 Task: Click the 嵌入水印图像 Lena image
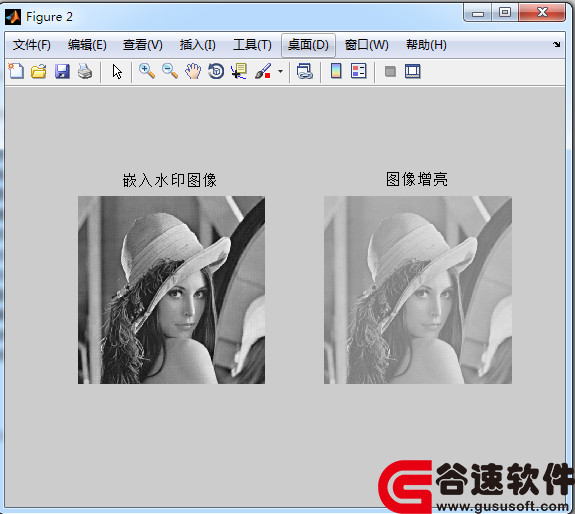click(171, 290)
